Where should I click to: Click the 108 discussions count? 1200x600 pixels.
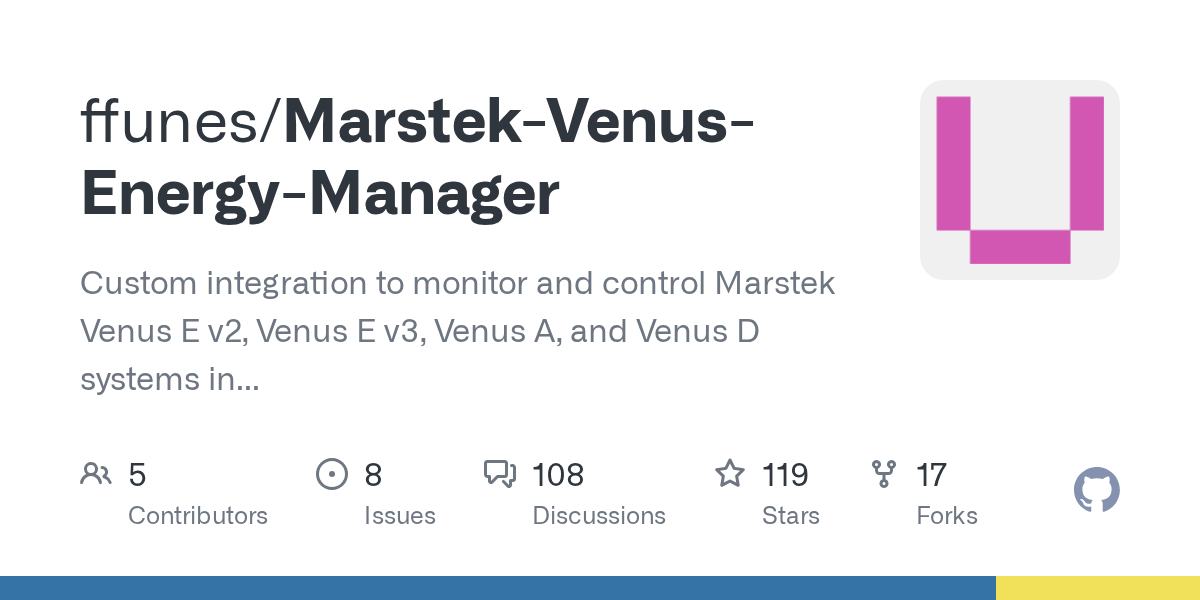pyautogui.click(x=558, y=475)
